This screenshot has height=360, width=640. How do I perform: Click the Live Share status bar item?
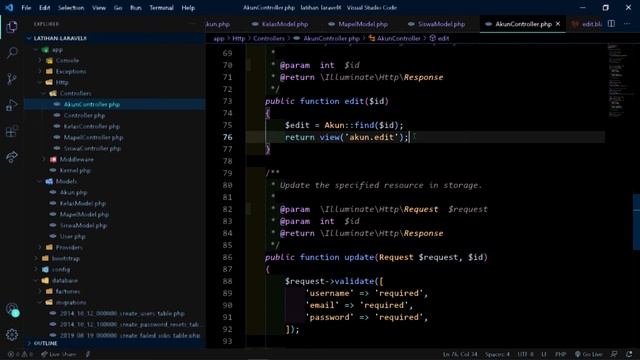click(59, 354)
